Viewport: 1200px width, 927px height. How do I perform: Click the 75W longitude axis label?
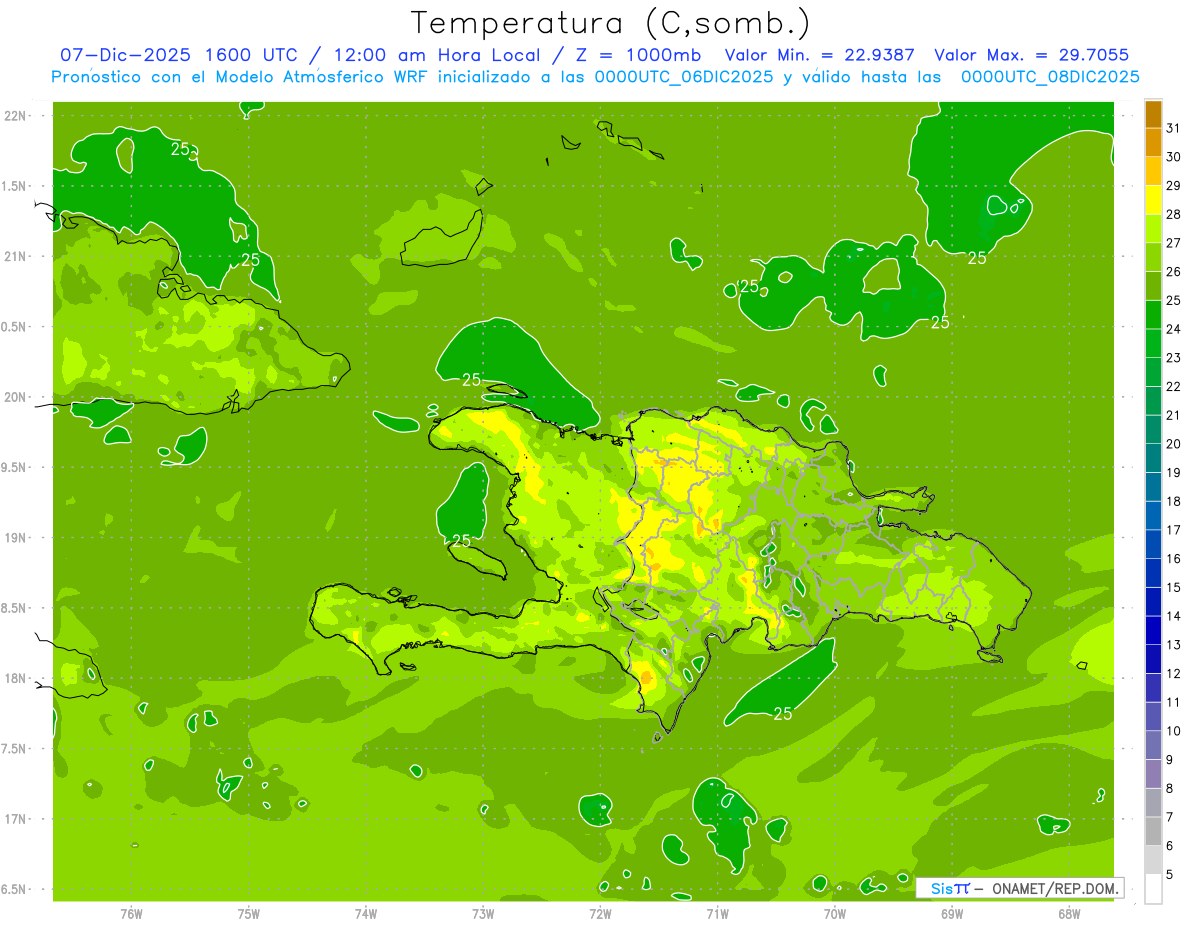point(248,913)
